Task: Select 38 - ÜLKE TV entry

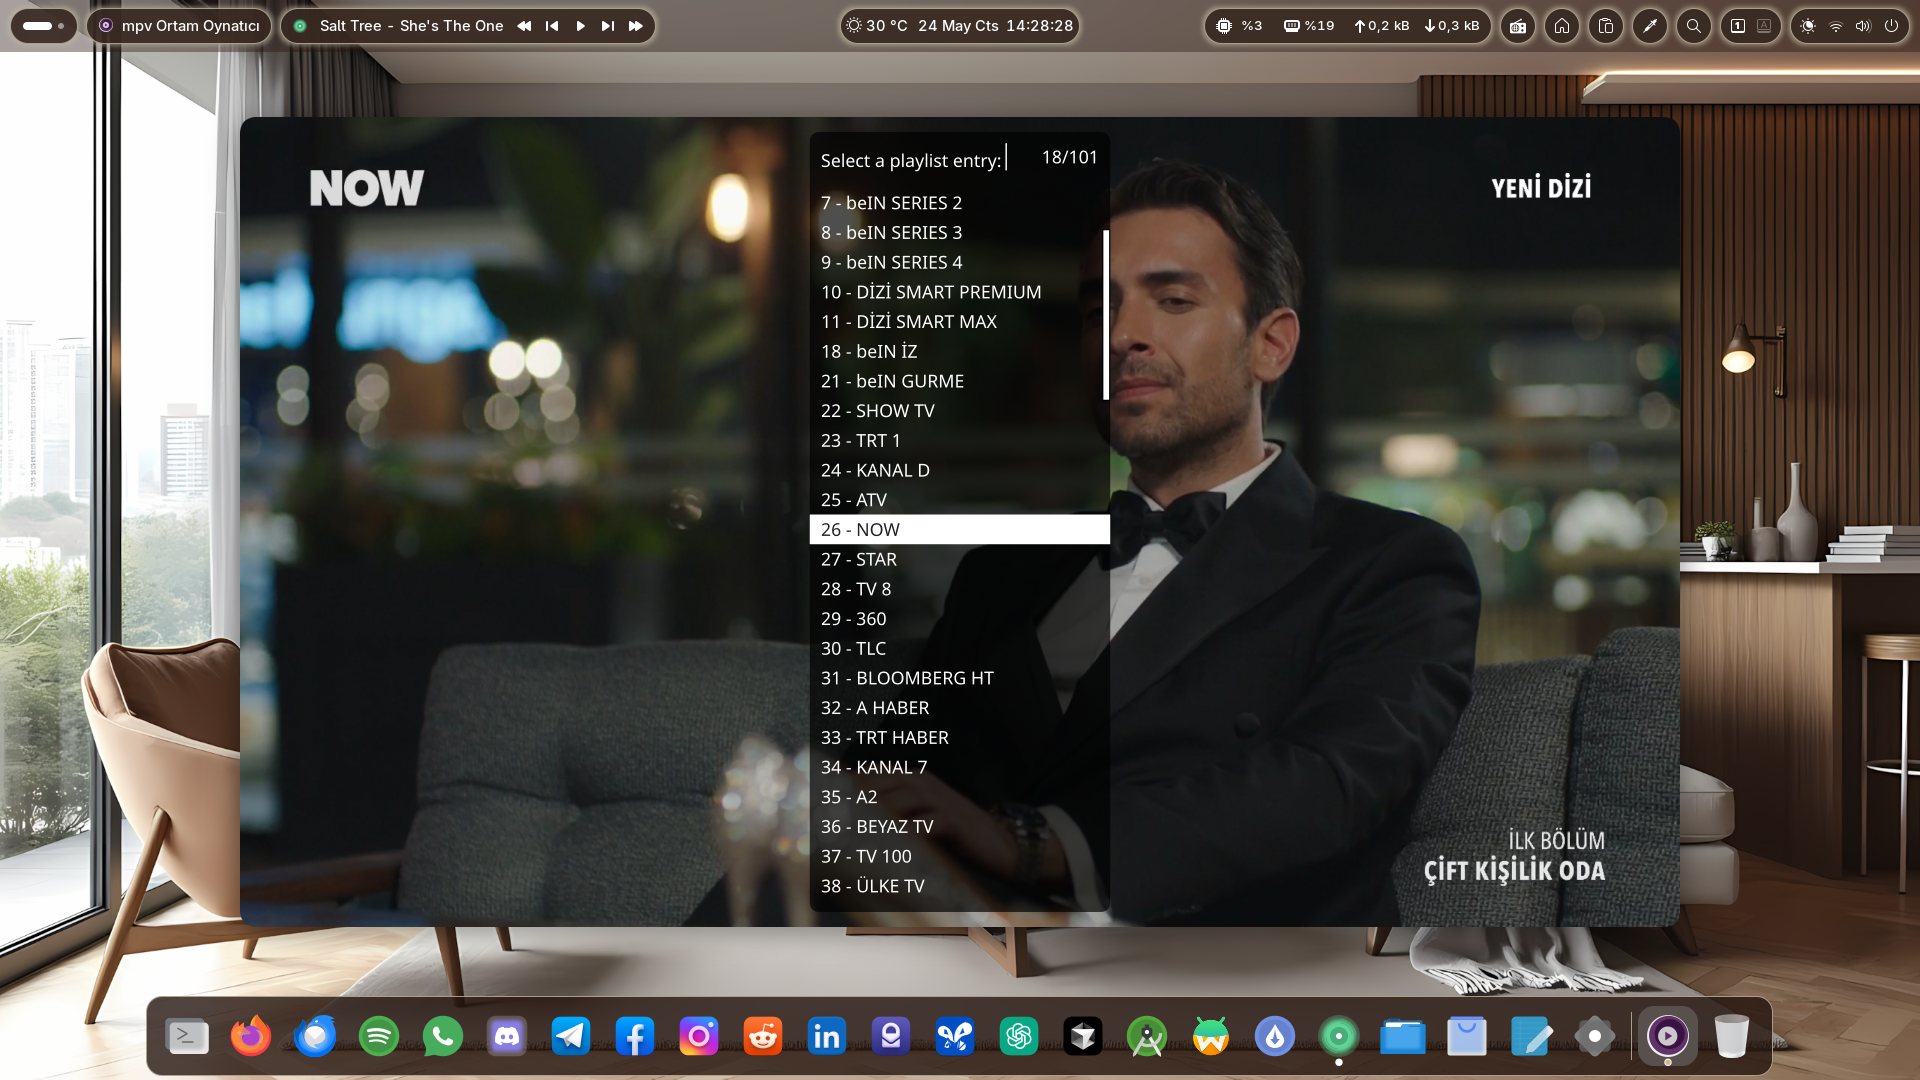Action: pyautogui.click(x=959, y=886)
